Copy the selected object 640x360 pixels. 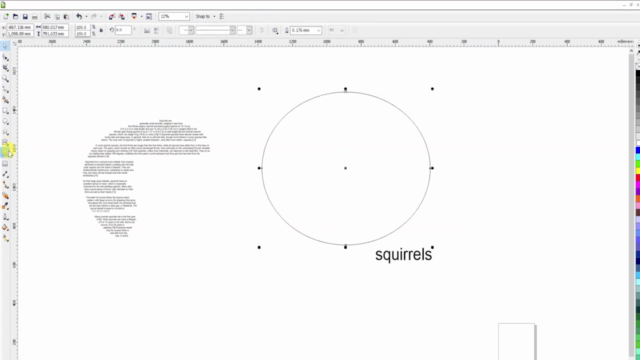pyautogui.click(x=57, y=16)
